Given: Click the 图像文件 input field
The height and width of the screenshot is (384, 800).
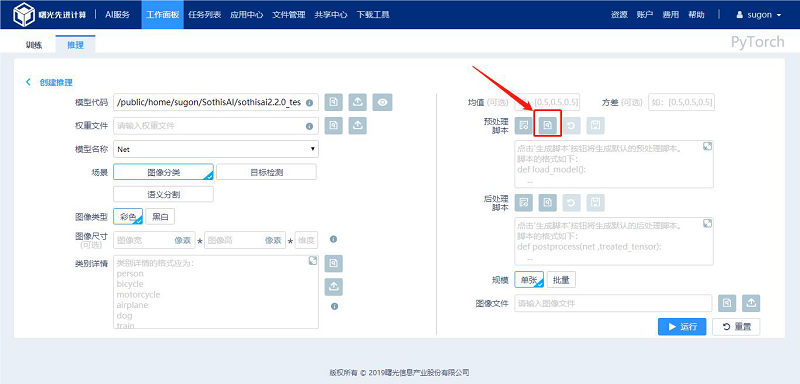Looking at the screenshot, I should [x=613, y=303].
